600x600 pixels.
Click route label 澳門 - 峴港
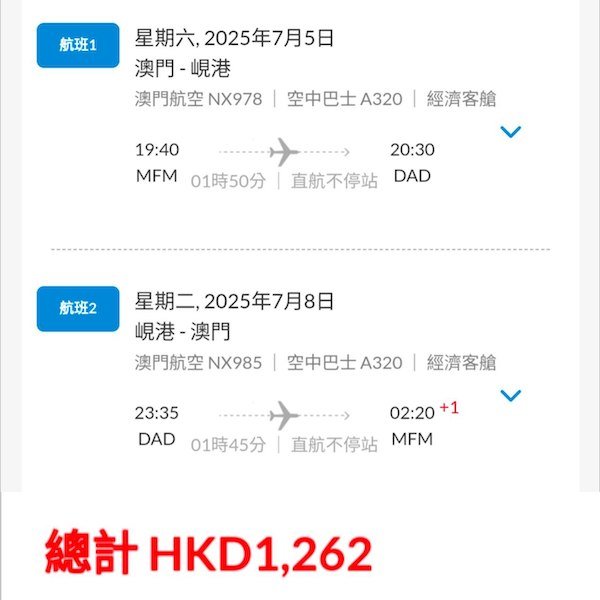pos(183,69)
